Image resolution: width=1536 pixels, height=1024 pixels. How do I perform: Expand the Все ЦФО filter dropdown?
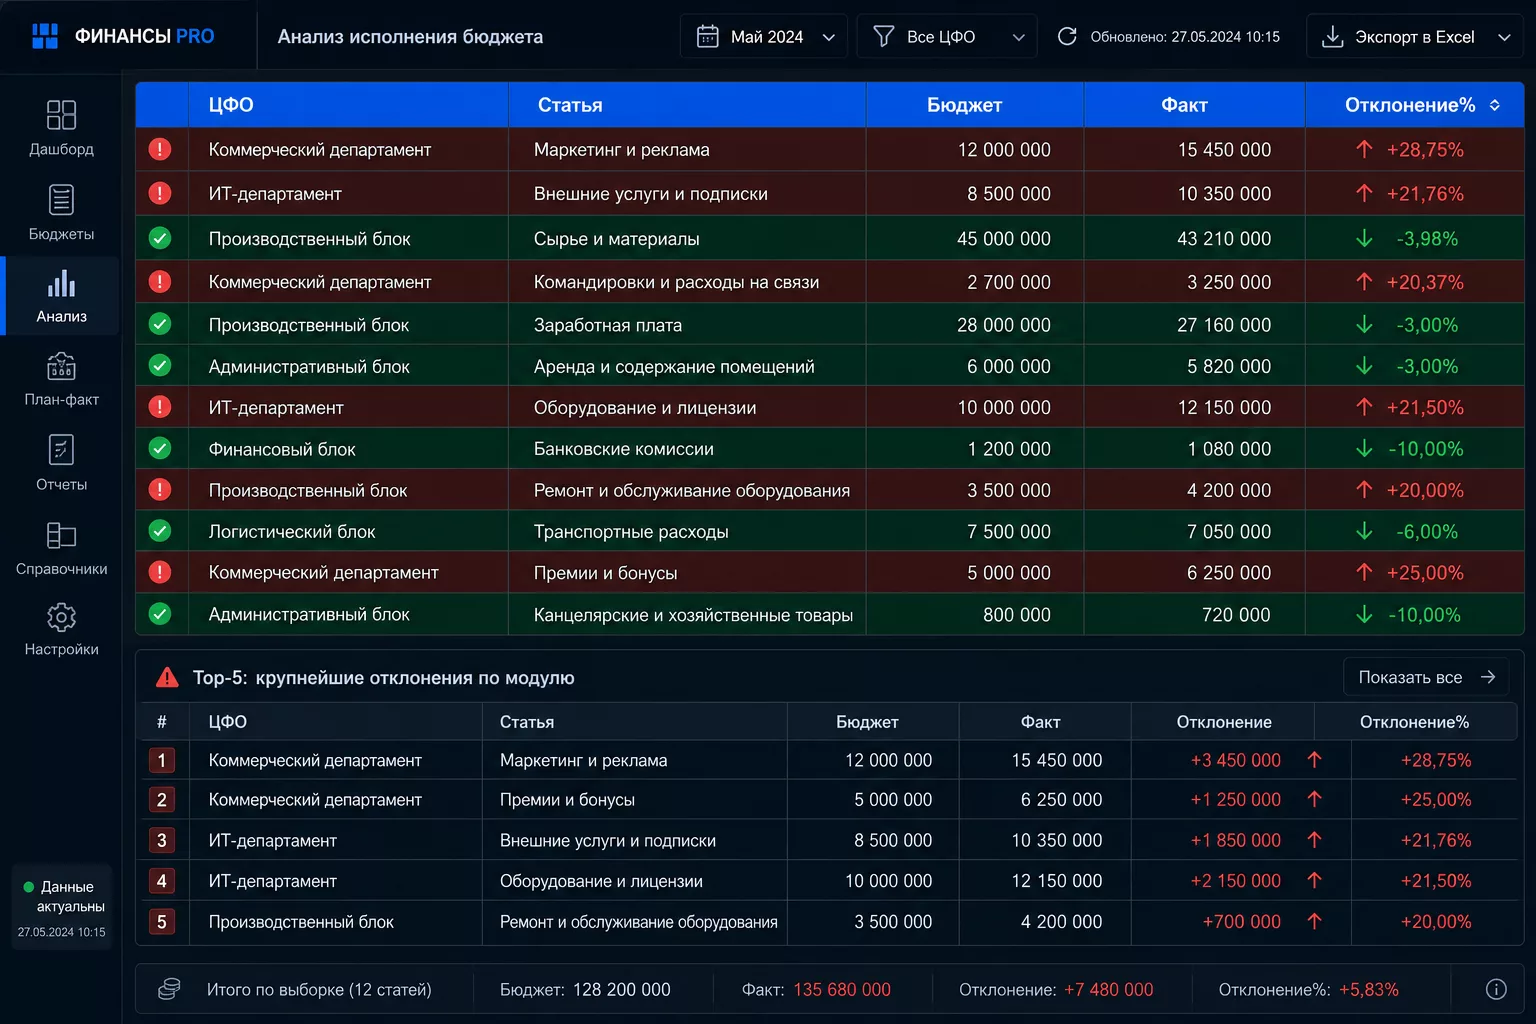[x=947, y=37]
